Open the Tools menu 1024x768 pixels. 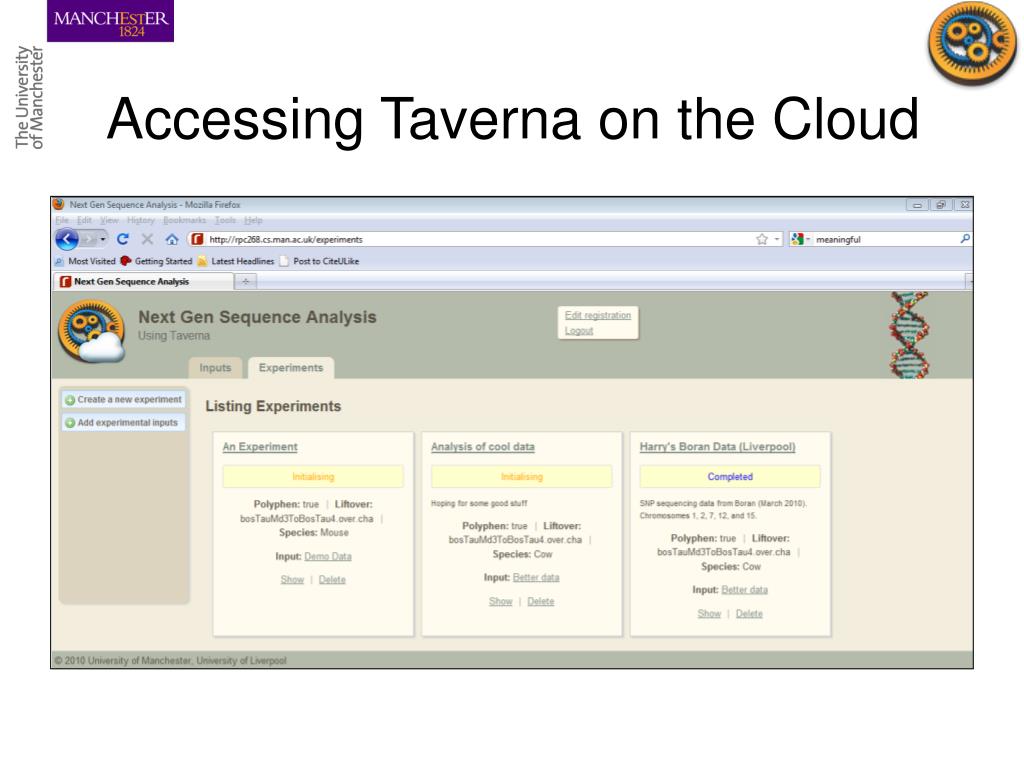(x=225, y=221)
